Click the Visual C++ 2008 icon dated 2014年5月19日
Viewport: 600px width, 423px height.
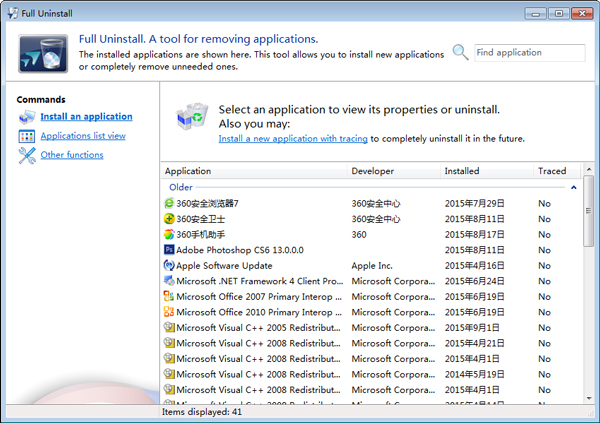pyautogui.click(x=169, y=374)
